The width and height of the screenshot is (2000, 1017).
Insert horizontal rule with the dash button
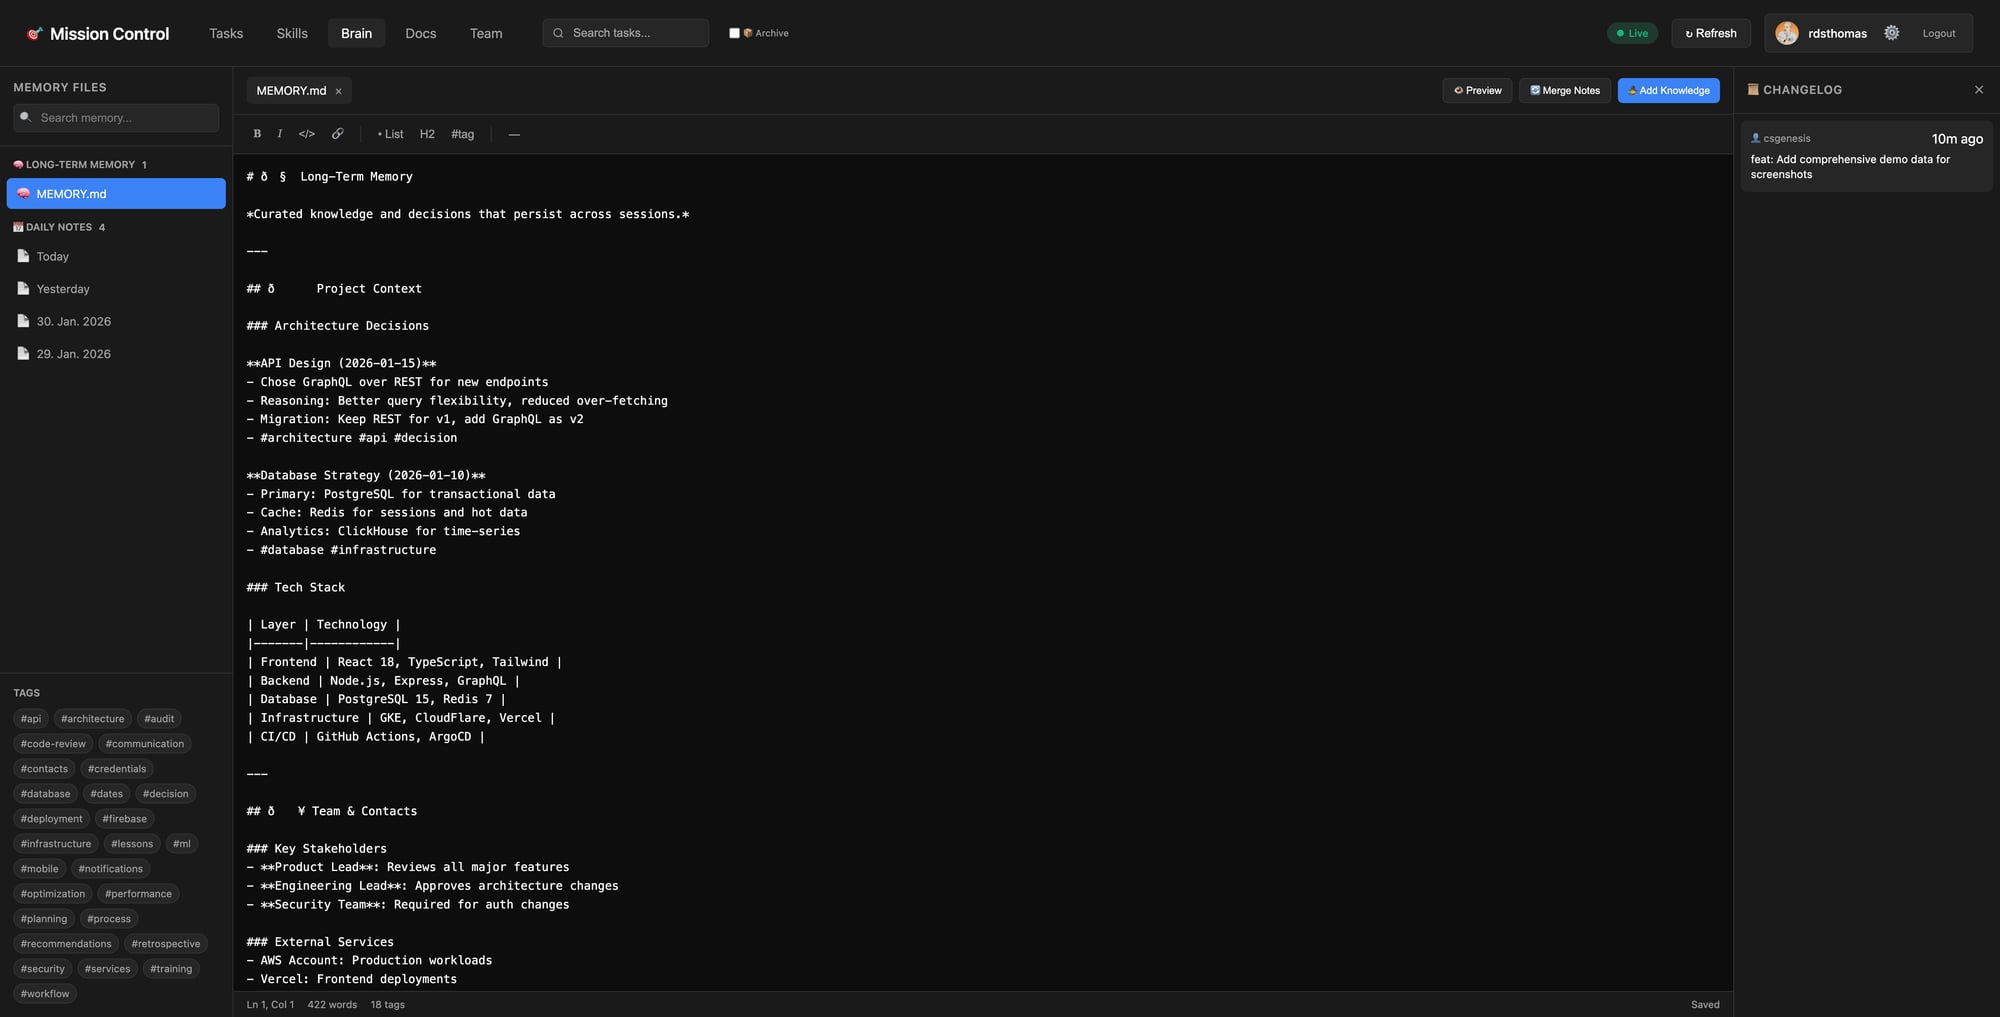point(514,134)
